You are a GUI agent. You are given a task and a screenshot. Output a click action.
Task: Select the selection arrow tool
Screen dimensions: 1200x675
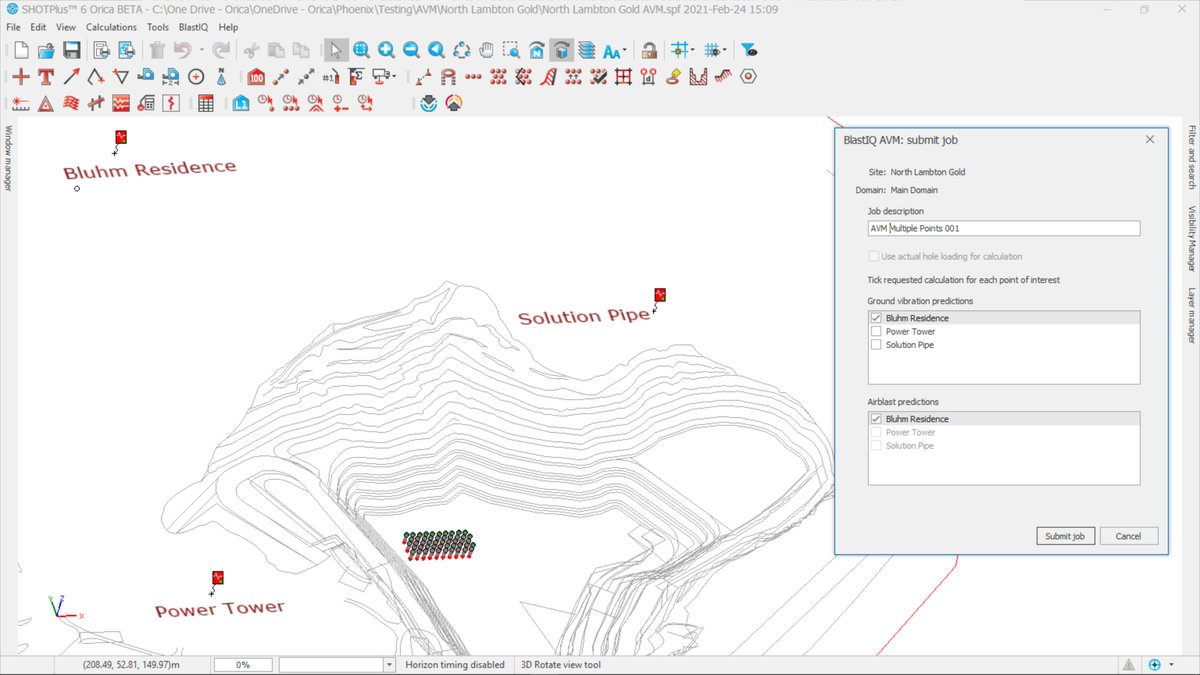(x=336, y=49)
